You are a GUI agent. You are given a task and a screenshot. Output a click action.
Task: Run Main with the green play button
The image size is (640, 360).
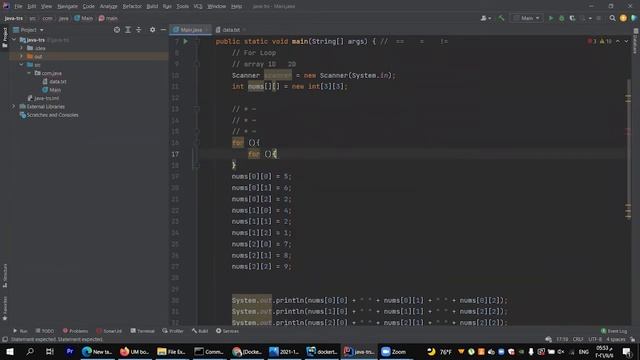pos(551,18)
